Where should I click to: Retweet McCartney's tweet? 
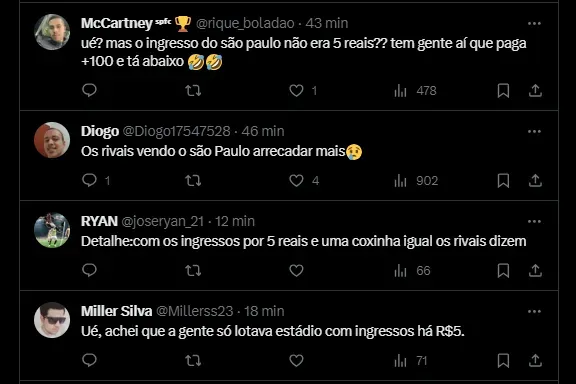[x=193, y=90]
